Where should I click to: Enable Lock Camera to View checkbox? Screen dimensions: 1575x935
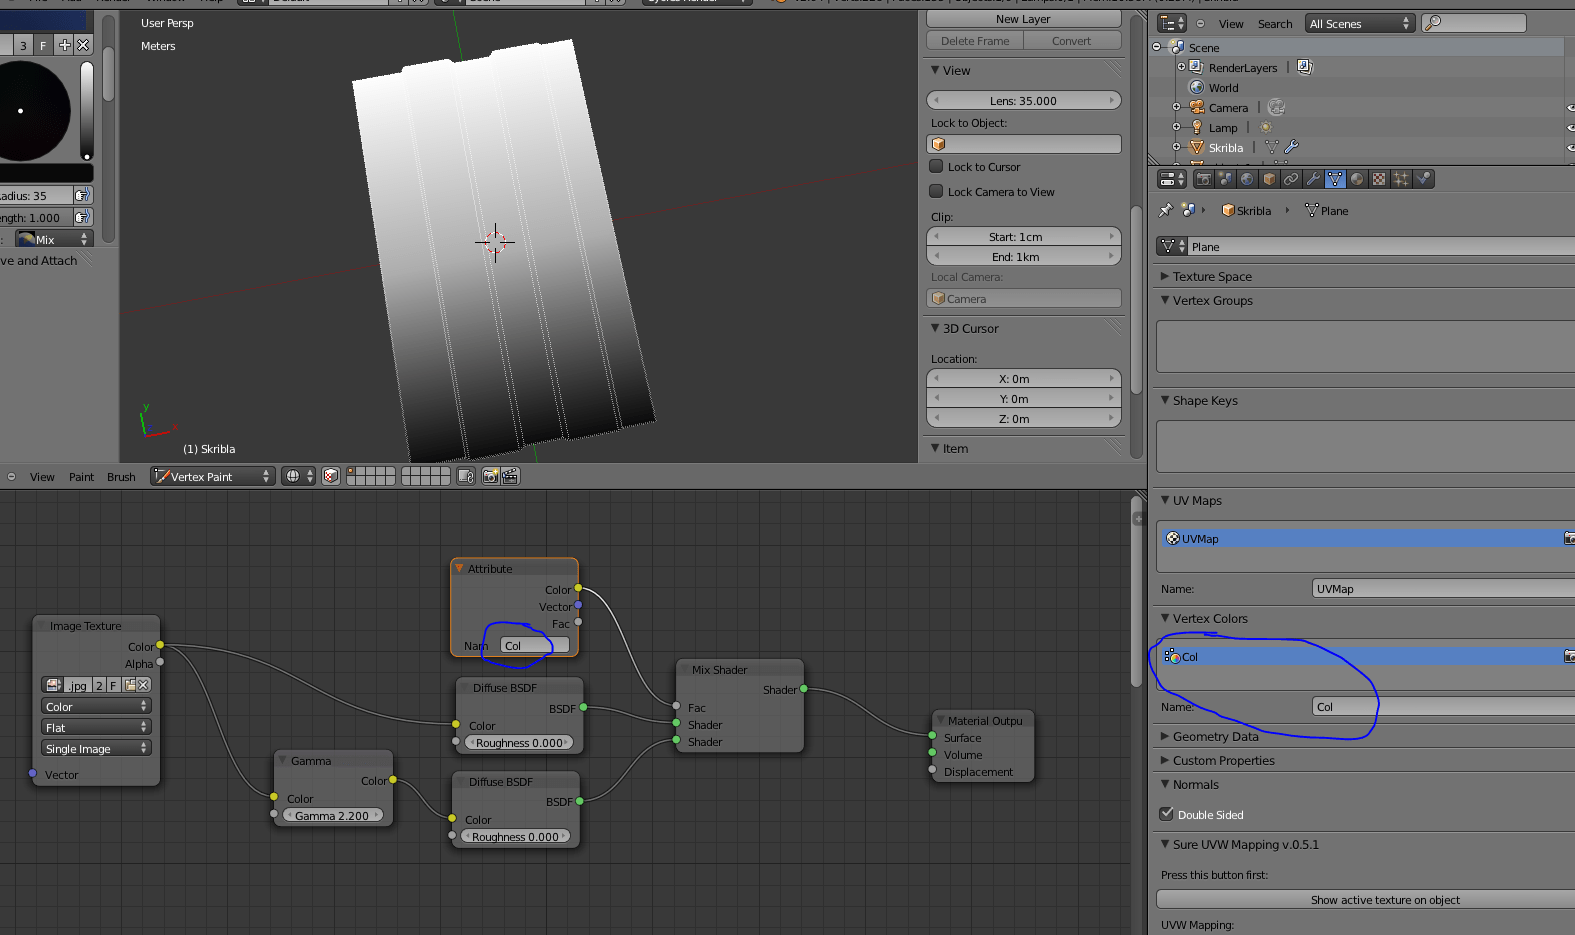pos(937,191)
